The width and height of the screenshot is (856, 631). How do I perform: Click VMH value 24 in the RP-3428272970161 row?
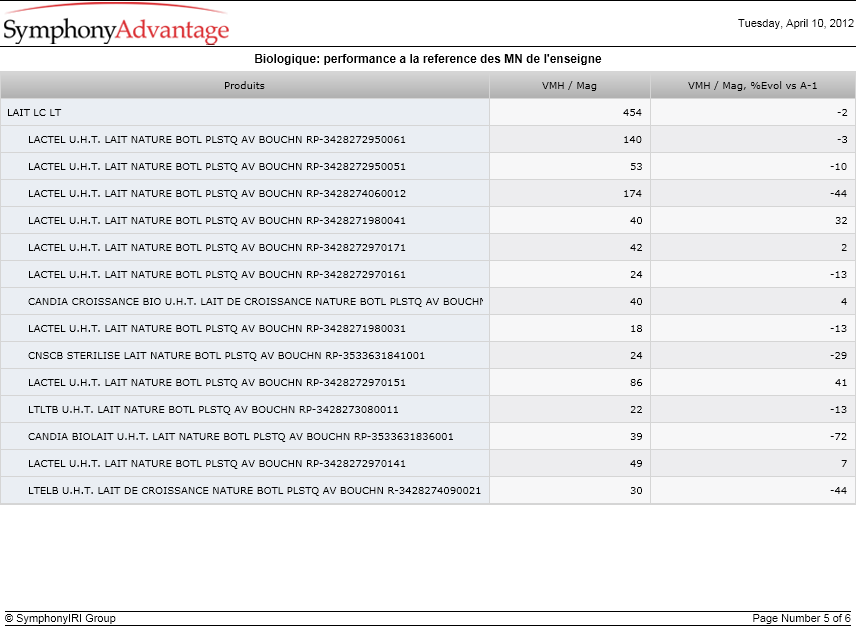pos(636,275)
